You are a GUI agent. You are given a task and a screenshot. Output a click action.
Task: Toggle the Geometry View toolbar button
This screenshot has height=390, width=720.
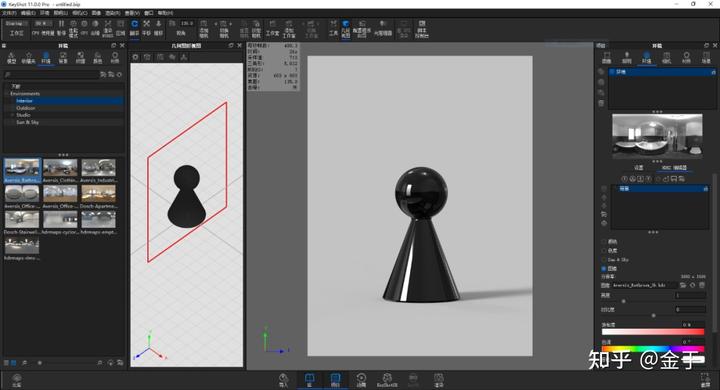(x=346, y=28)
